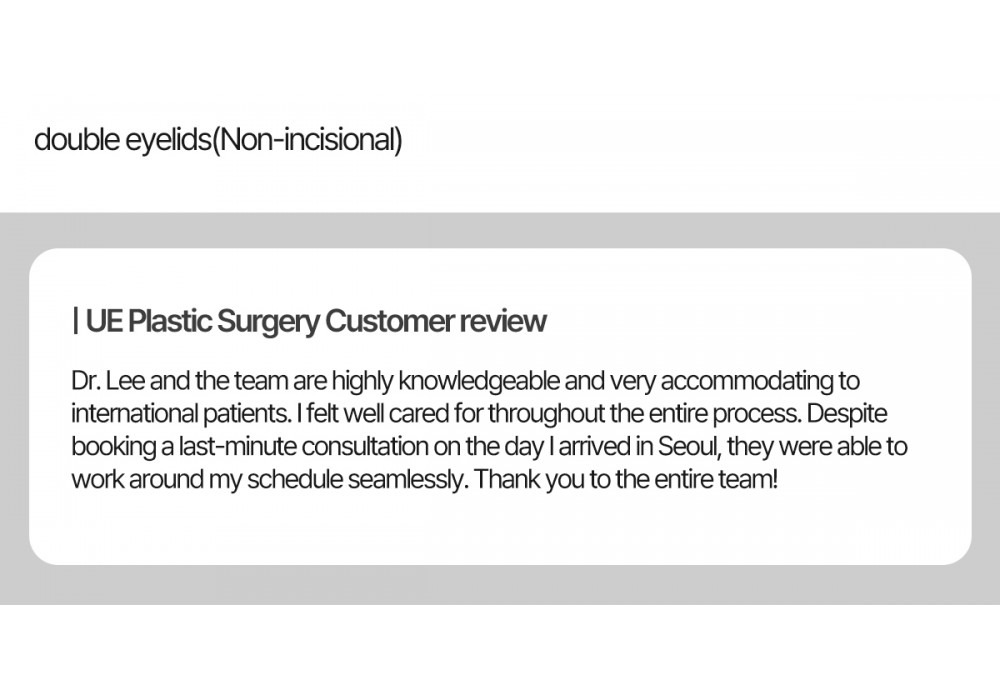Click the word 'Customer' in the title
1000x700 pixels.
tap(389, 321)
